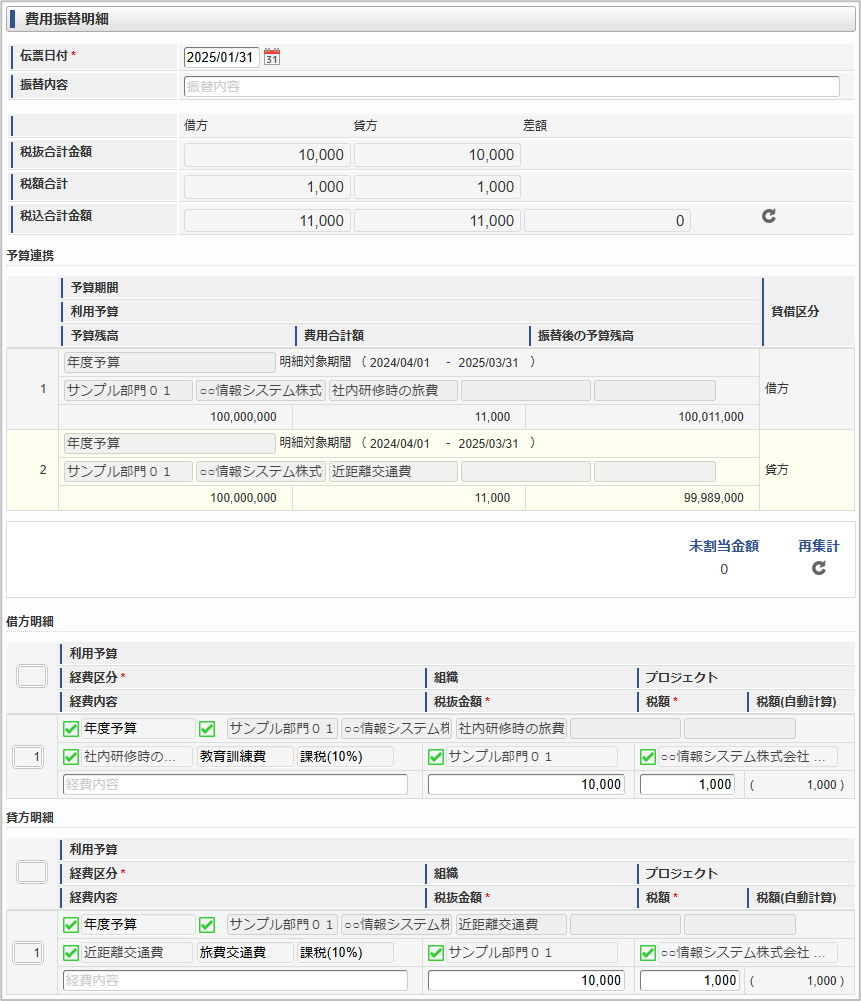The height and width of the screenshot is (1001, 861).
Task: Click the 再集計 recalculate icon
Action: click(818, 568)
